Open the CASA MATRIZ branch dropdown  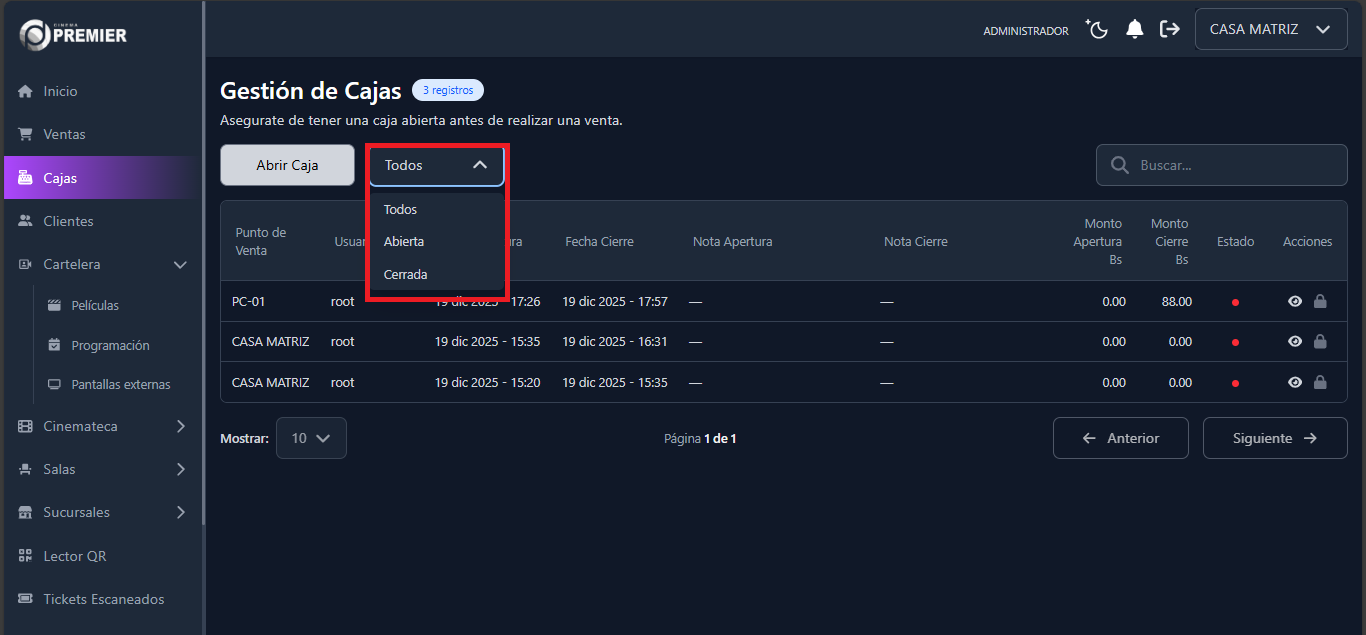pos(1270,30)
